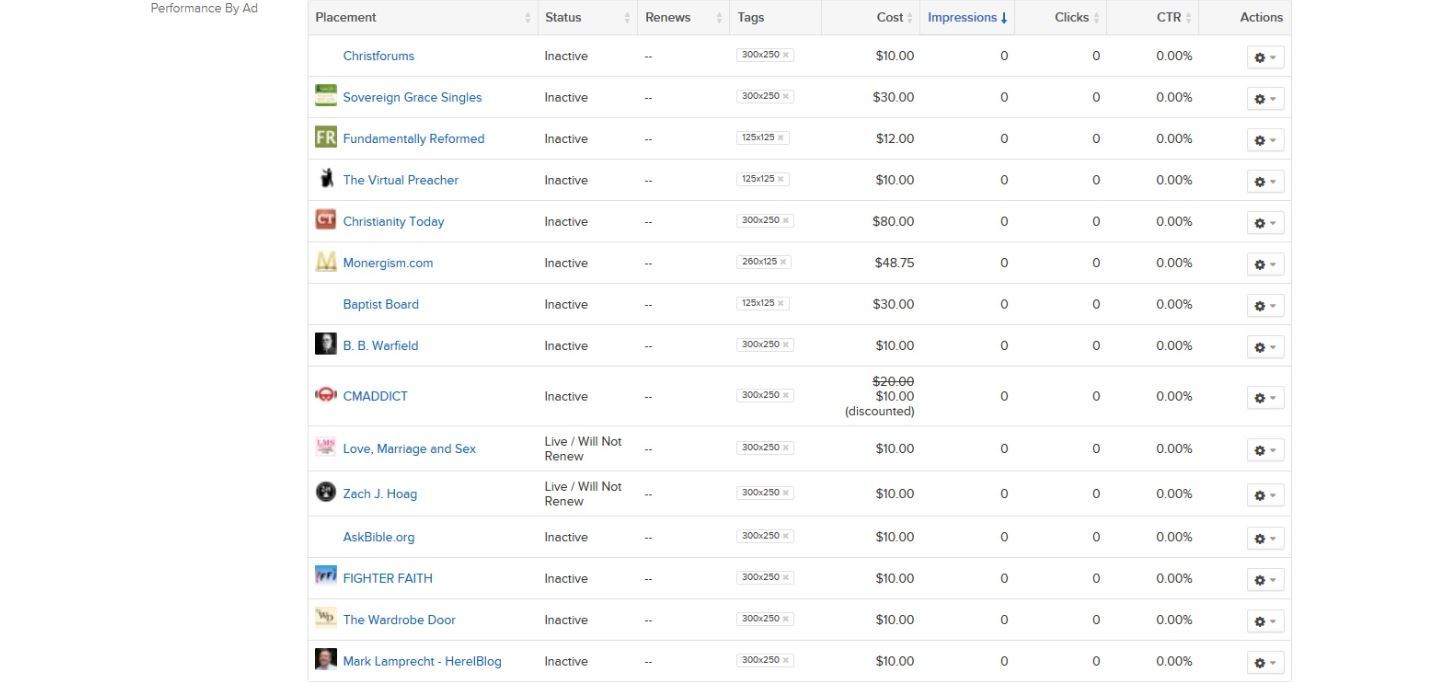This screenshot has height=682, width=1450.
Task: Open the actions gear menu for Christianity Today
Action: [1265, 223]
